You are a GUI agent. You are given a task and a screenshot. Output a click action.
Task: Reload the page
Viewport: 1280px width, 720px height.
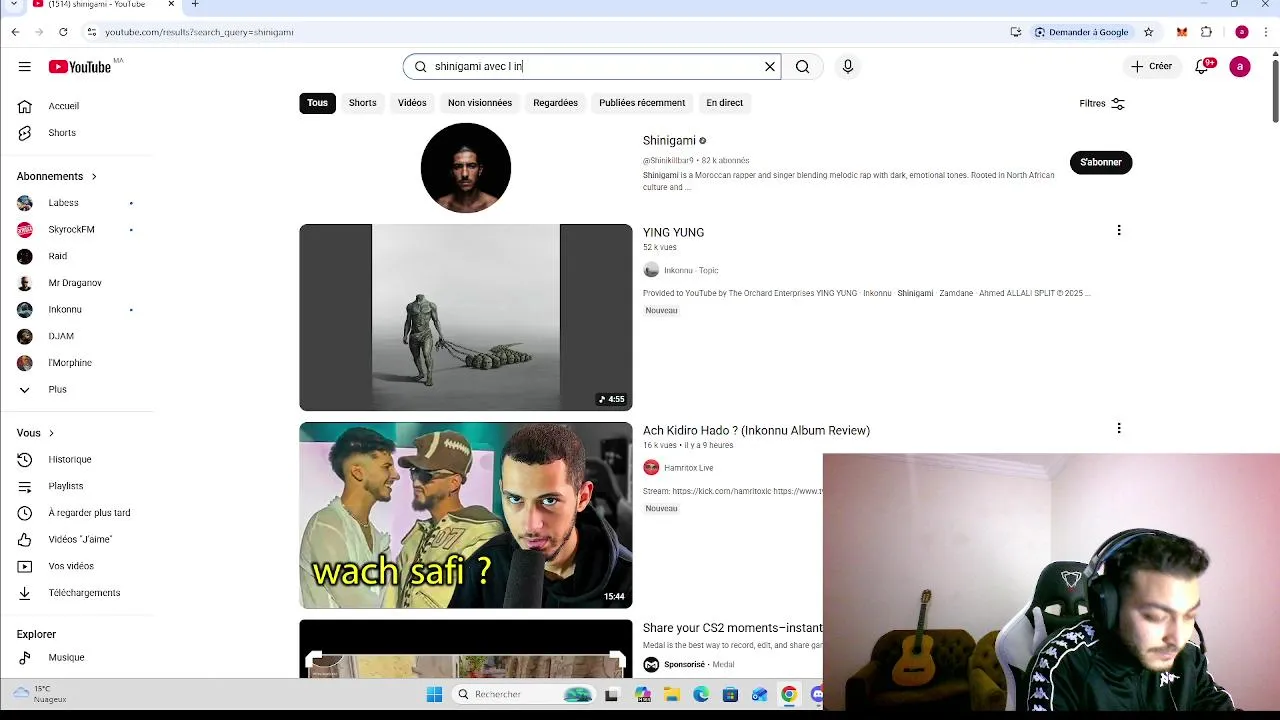[63, 32]
